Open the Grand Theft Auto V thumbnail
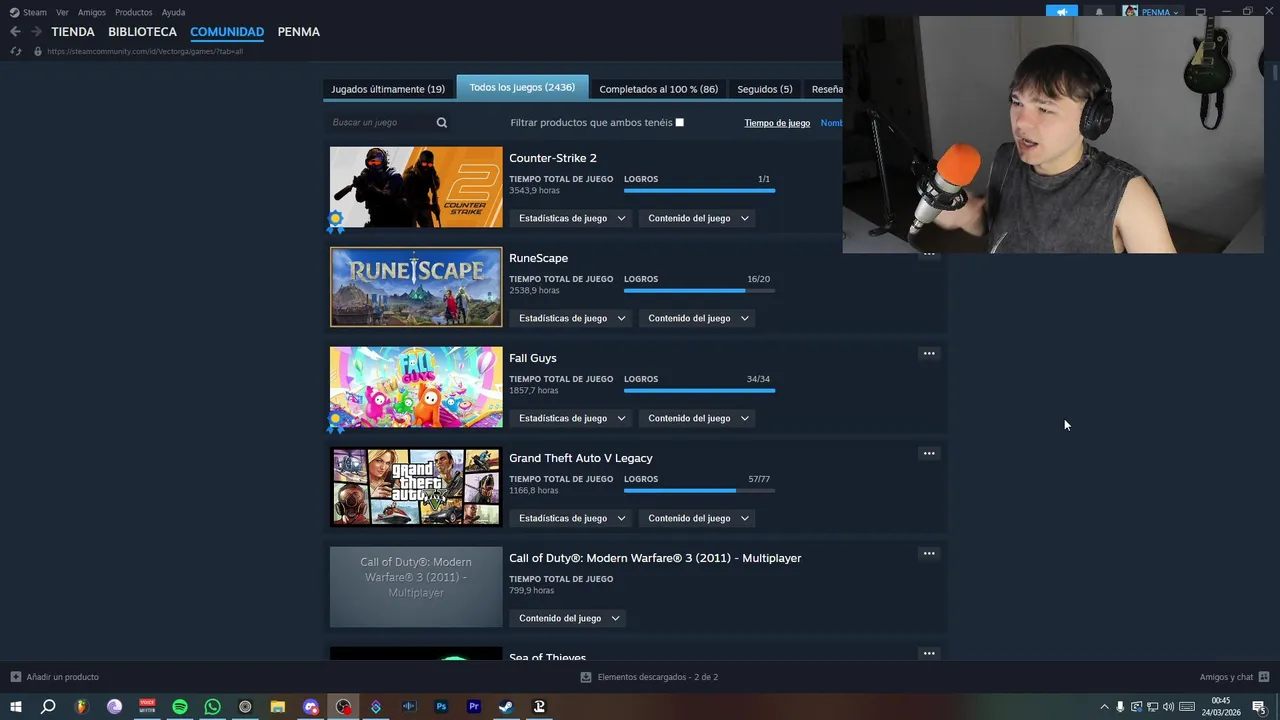The width and height of the screenshot is (1280, 720). [x=416, y=487]
